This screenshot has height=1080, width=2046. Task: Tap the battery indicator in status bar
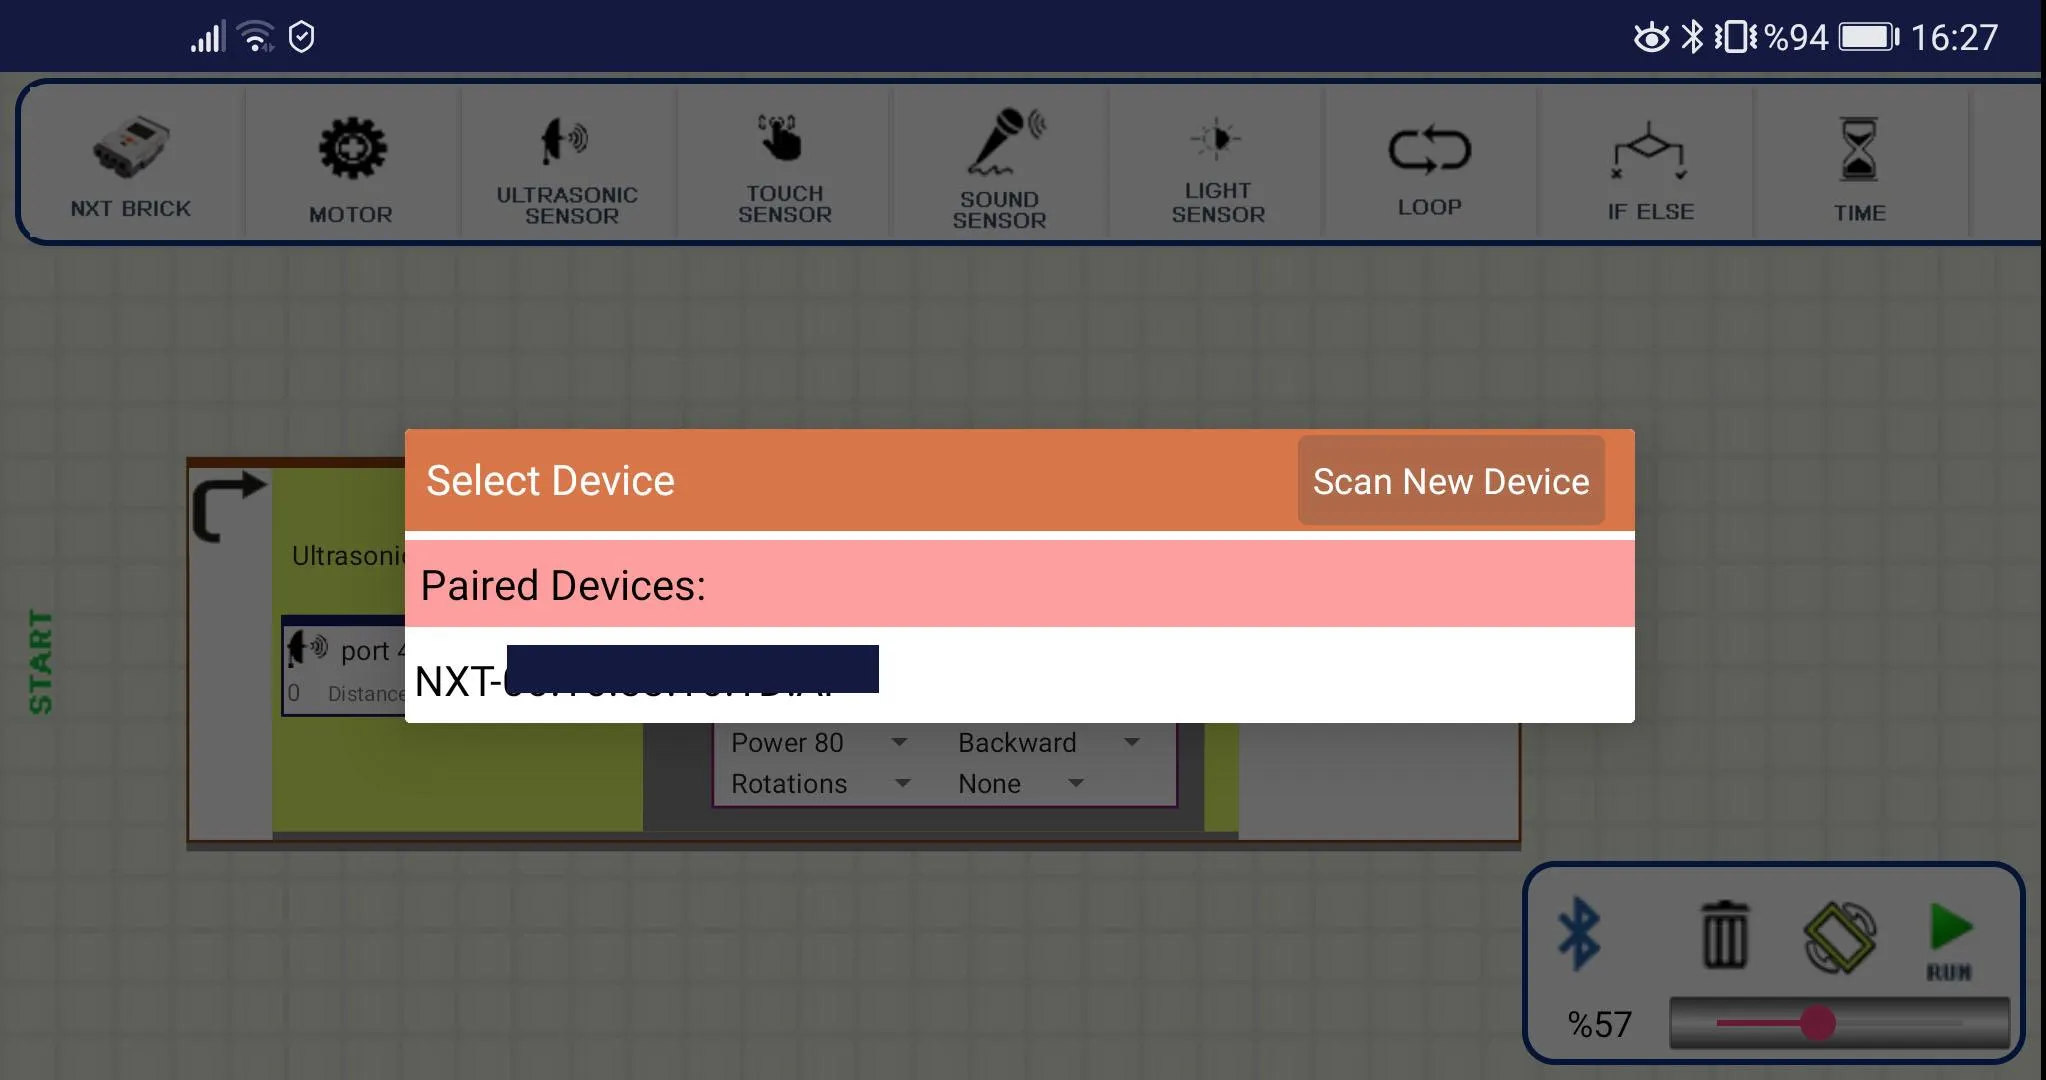(x=1869, y=37)
